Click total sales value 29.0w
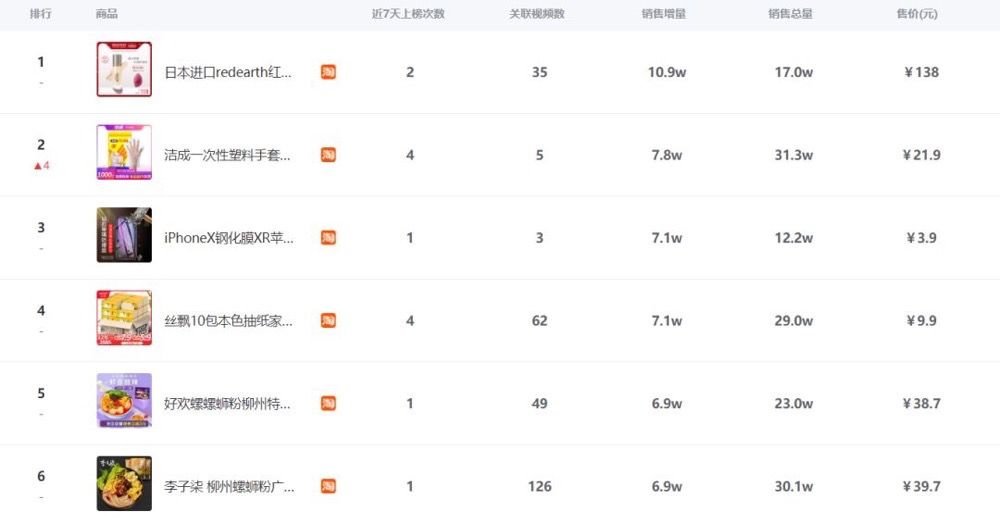Screen dimensions: 1000x525 (x=794, y=321)
